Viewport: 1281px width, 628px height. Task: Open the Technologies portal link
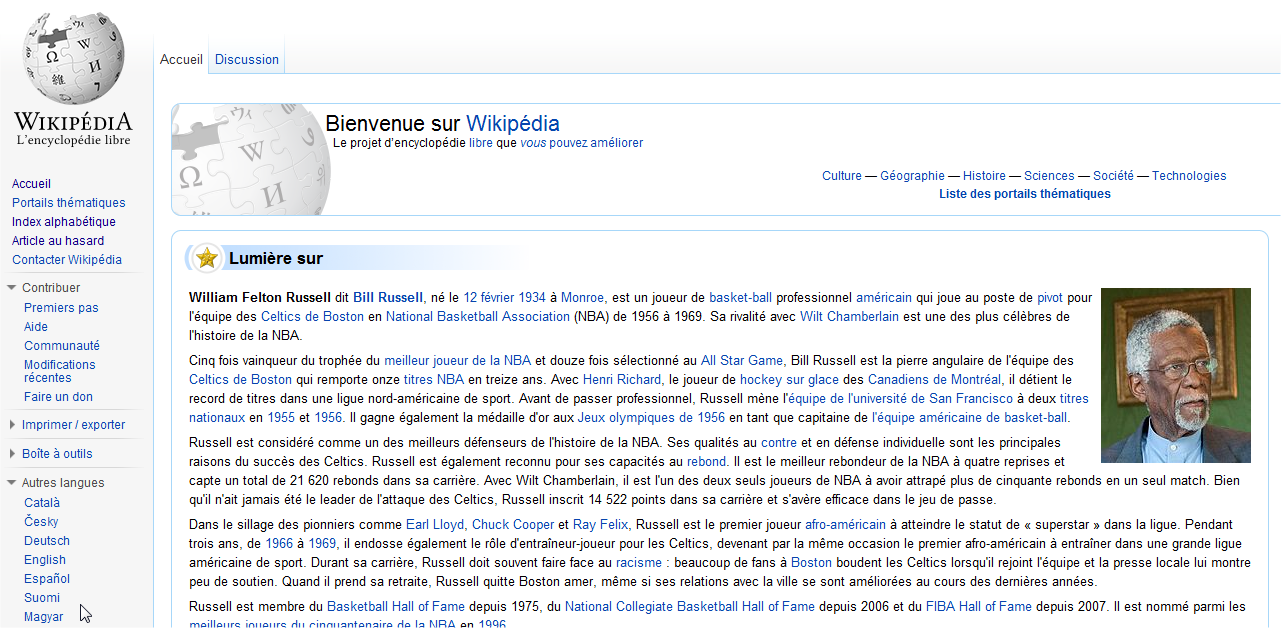1189,176
